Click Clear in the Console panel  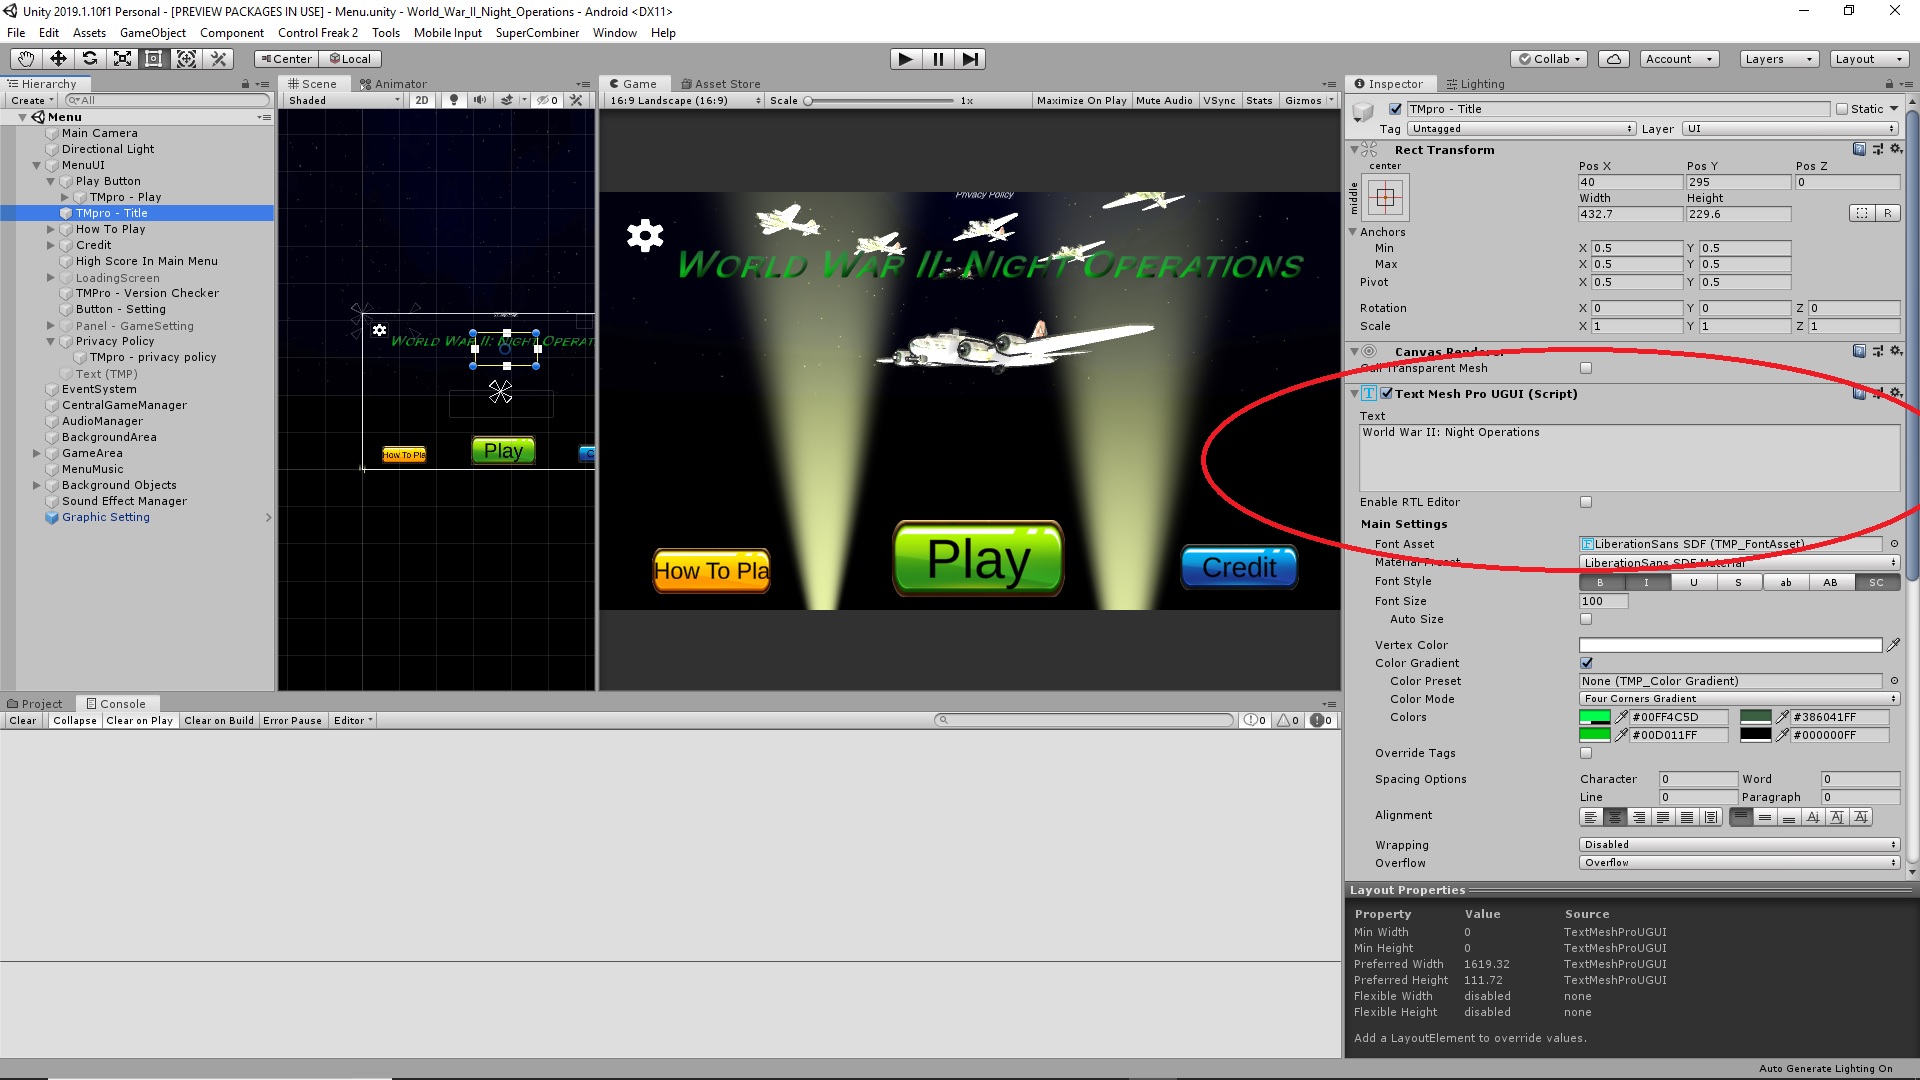[x=22, y=720]
